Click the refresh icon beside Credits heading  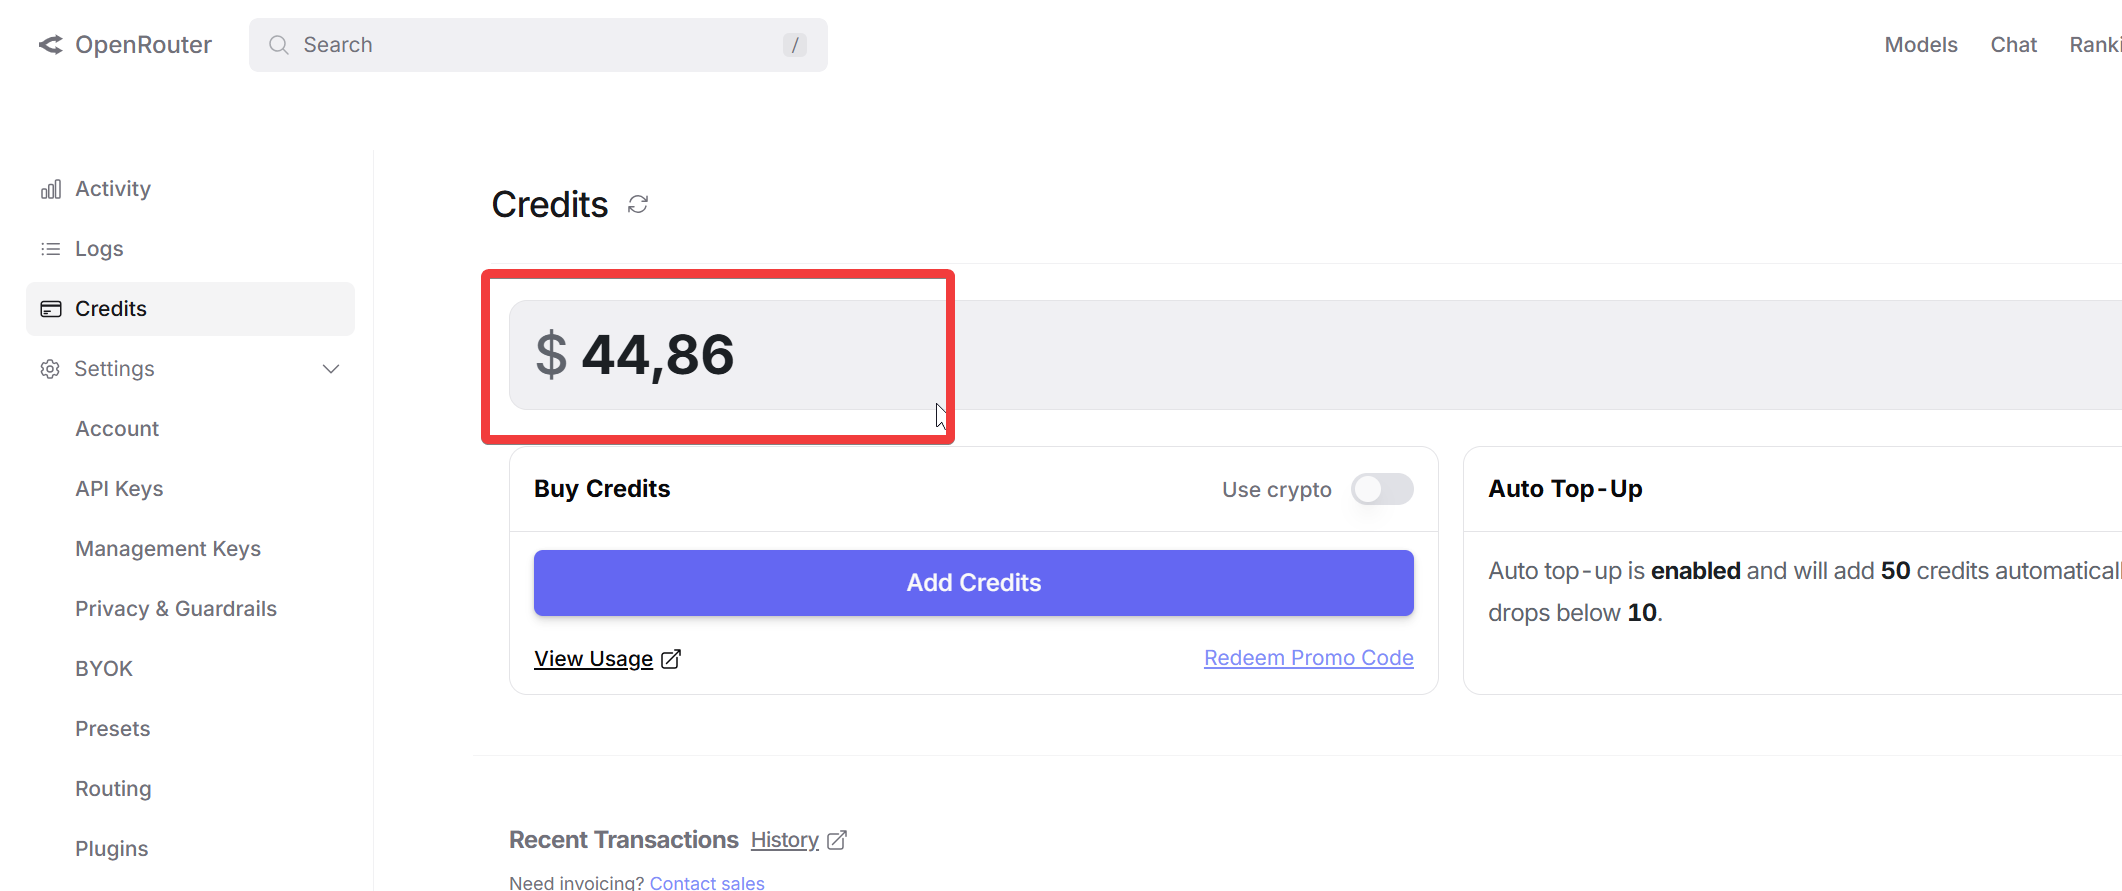(638, 204)
